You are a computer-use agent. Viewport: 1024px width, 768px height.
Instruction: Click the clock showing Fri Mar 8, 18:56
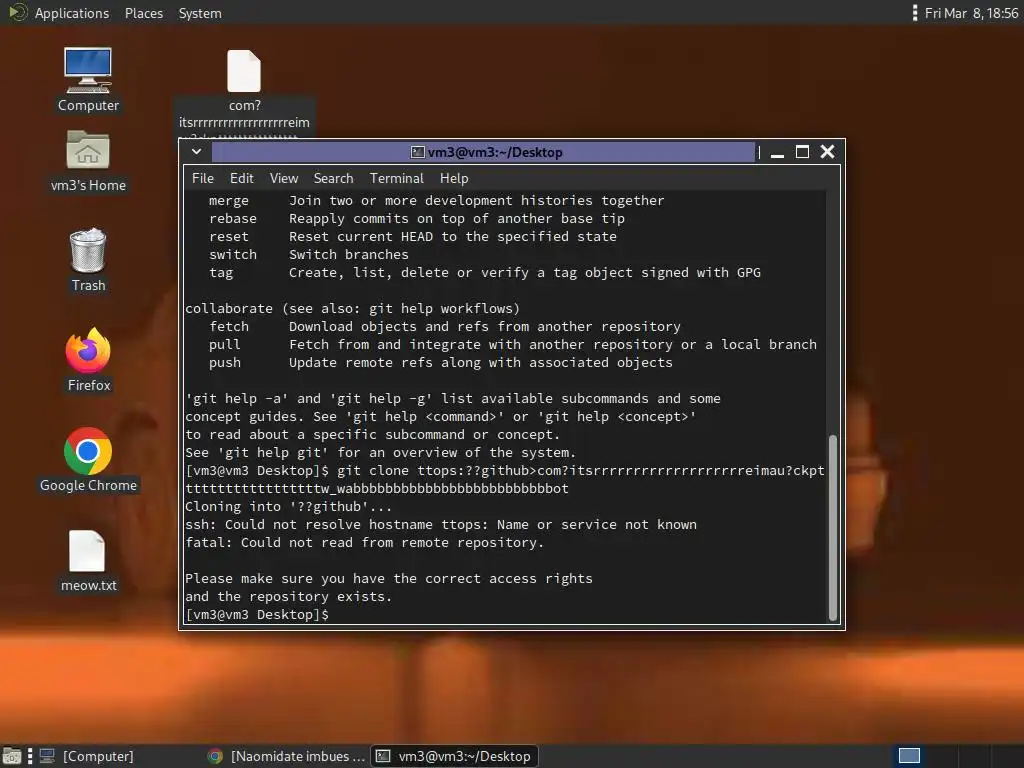point(971,13)
